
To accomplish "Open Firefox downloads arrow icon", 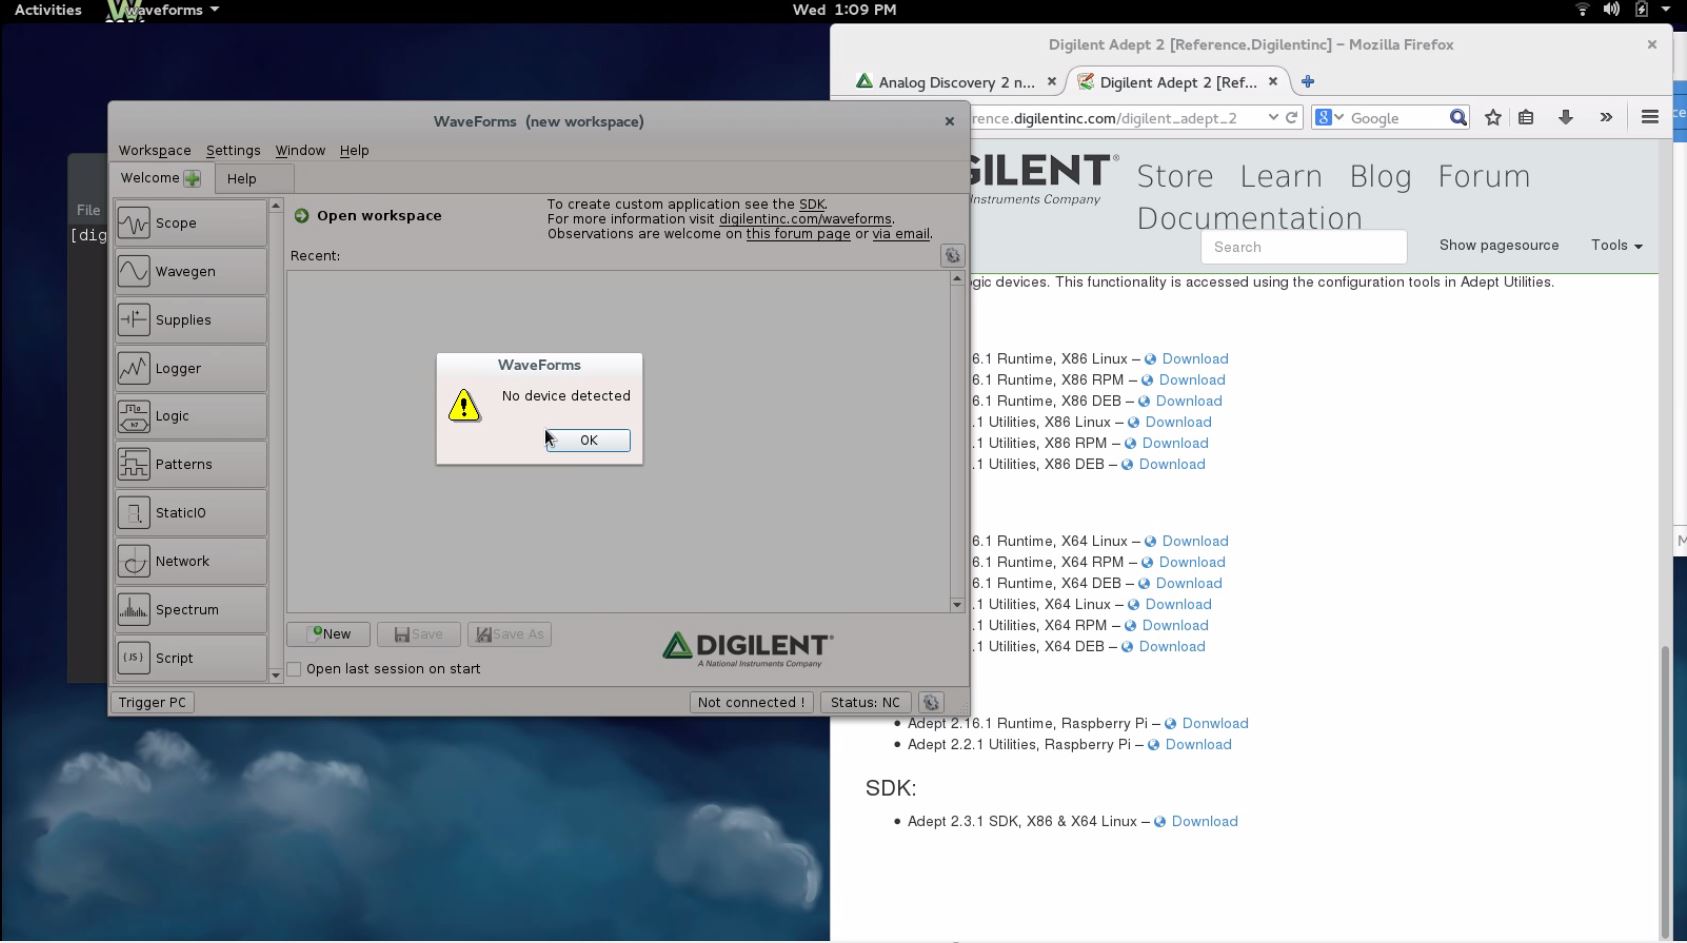I will pyautogui.click(x=1566, y=118).
